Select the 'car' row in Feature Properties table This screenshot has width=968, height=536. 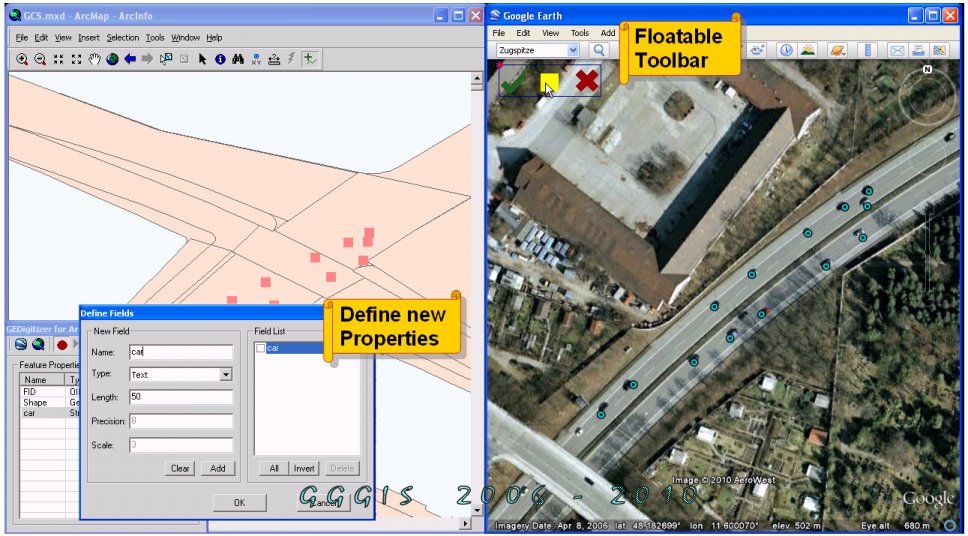coord(50,412)
